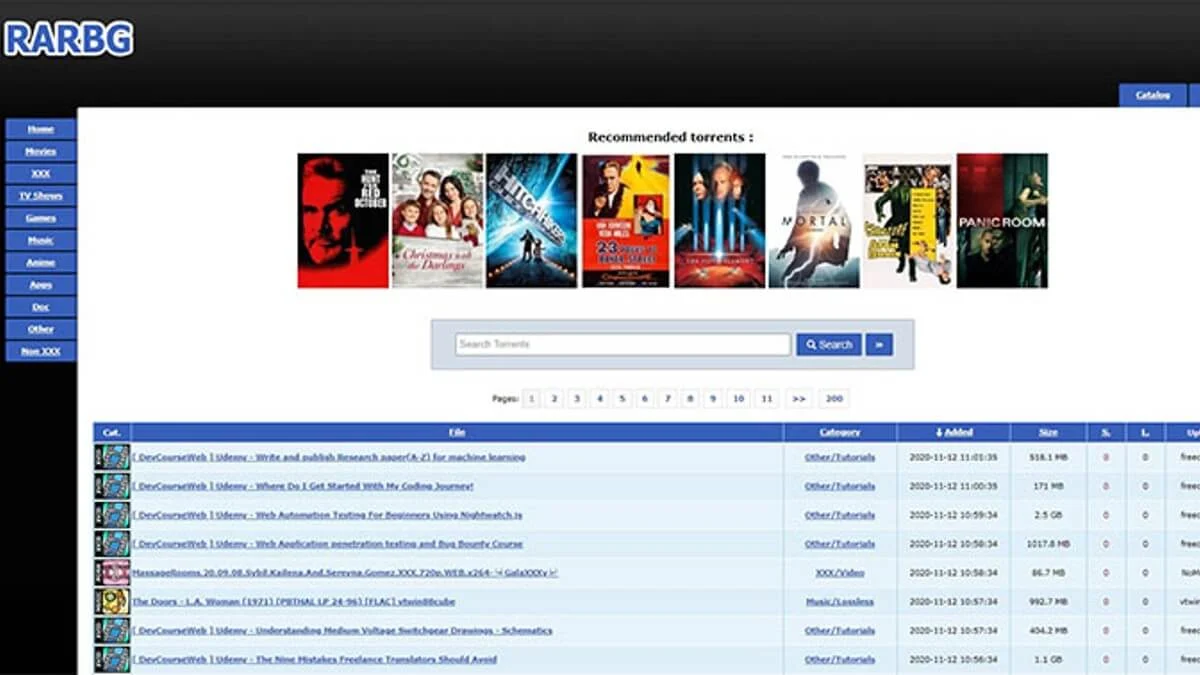This screenshot has height=675, width=1200.
Task: Click the Cat. column header
Action: (112, 432)
